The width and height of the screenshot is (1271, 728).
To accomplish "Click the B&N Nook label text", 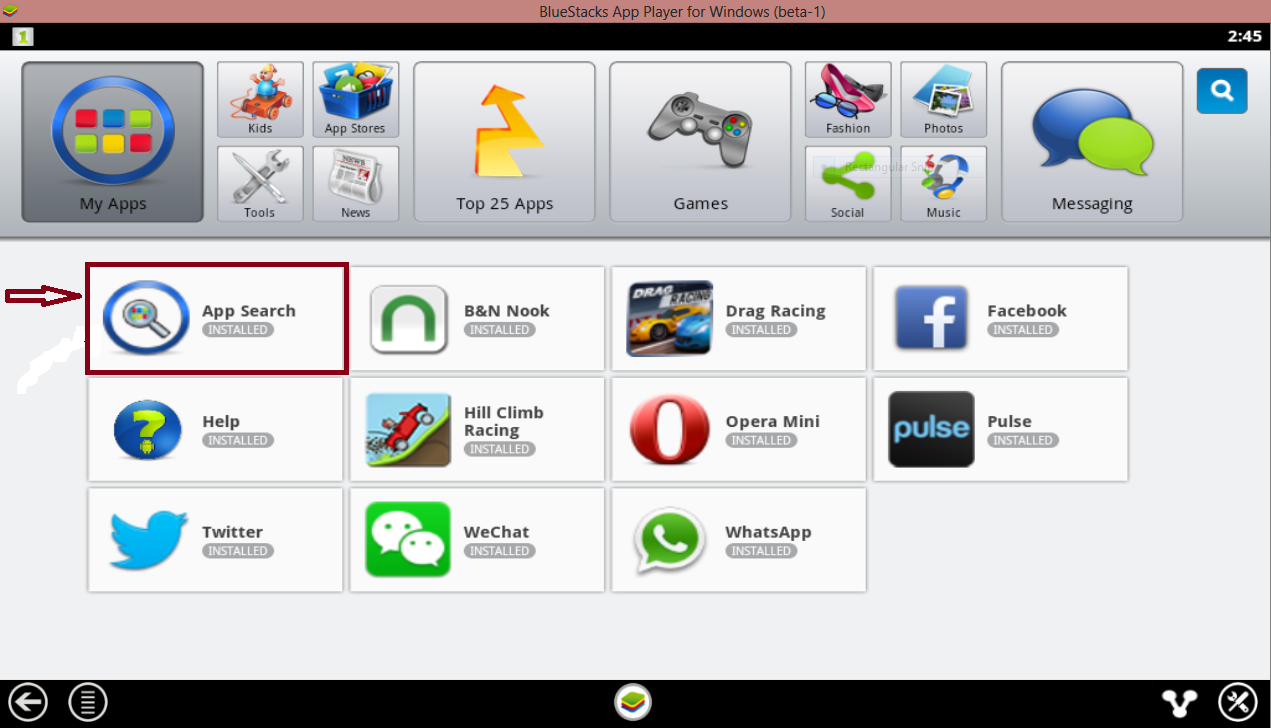I will 506,311.
